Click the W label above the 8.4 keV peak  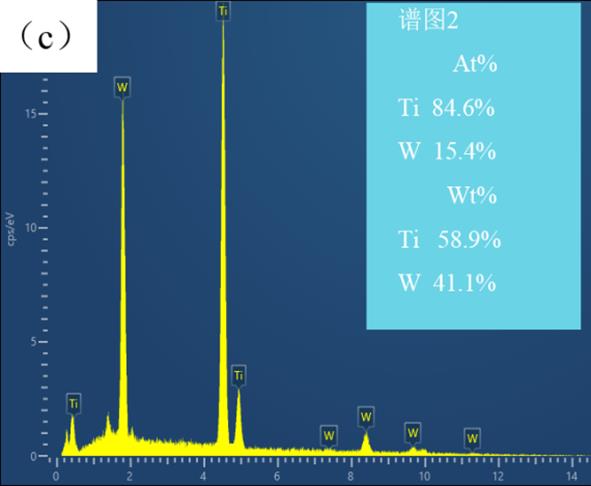click(x=366, y=417)
